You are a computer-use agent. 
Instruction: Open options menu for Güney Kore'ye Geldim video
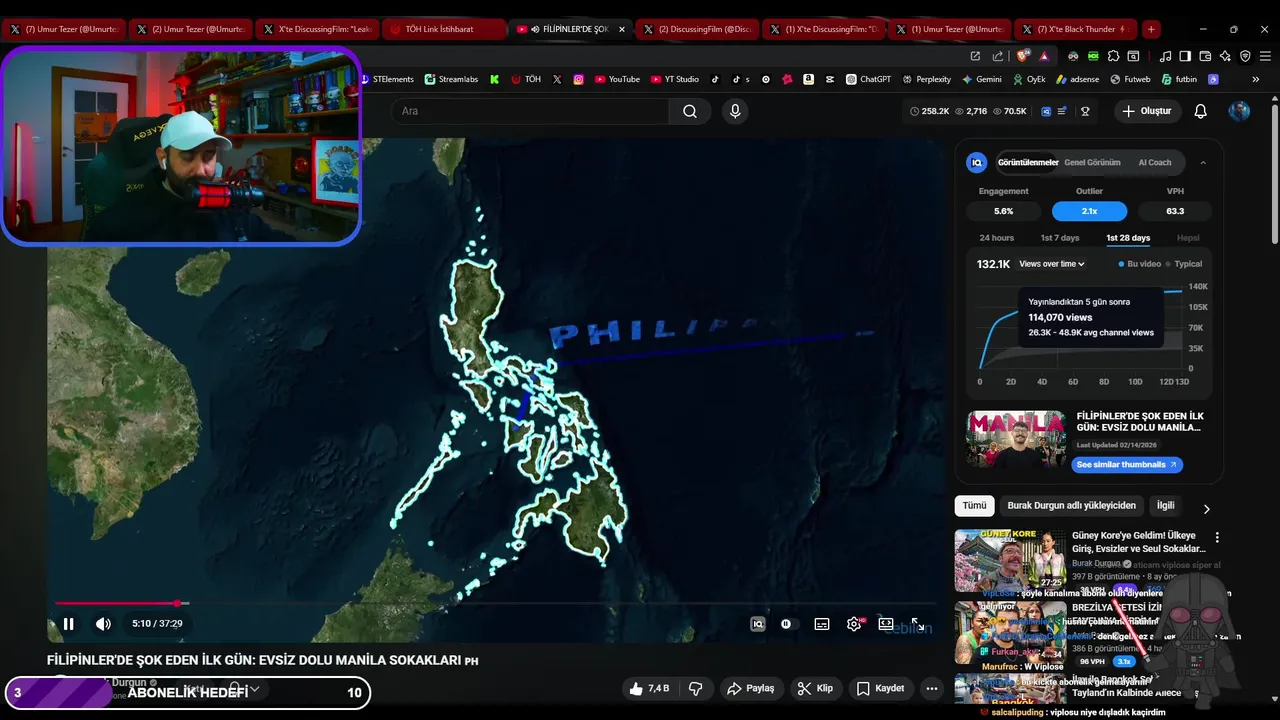1217,538
